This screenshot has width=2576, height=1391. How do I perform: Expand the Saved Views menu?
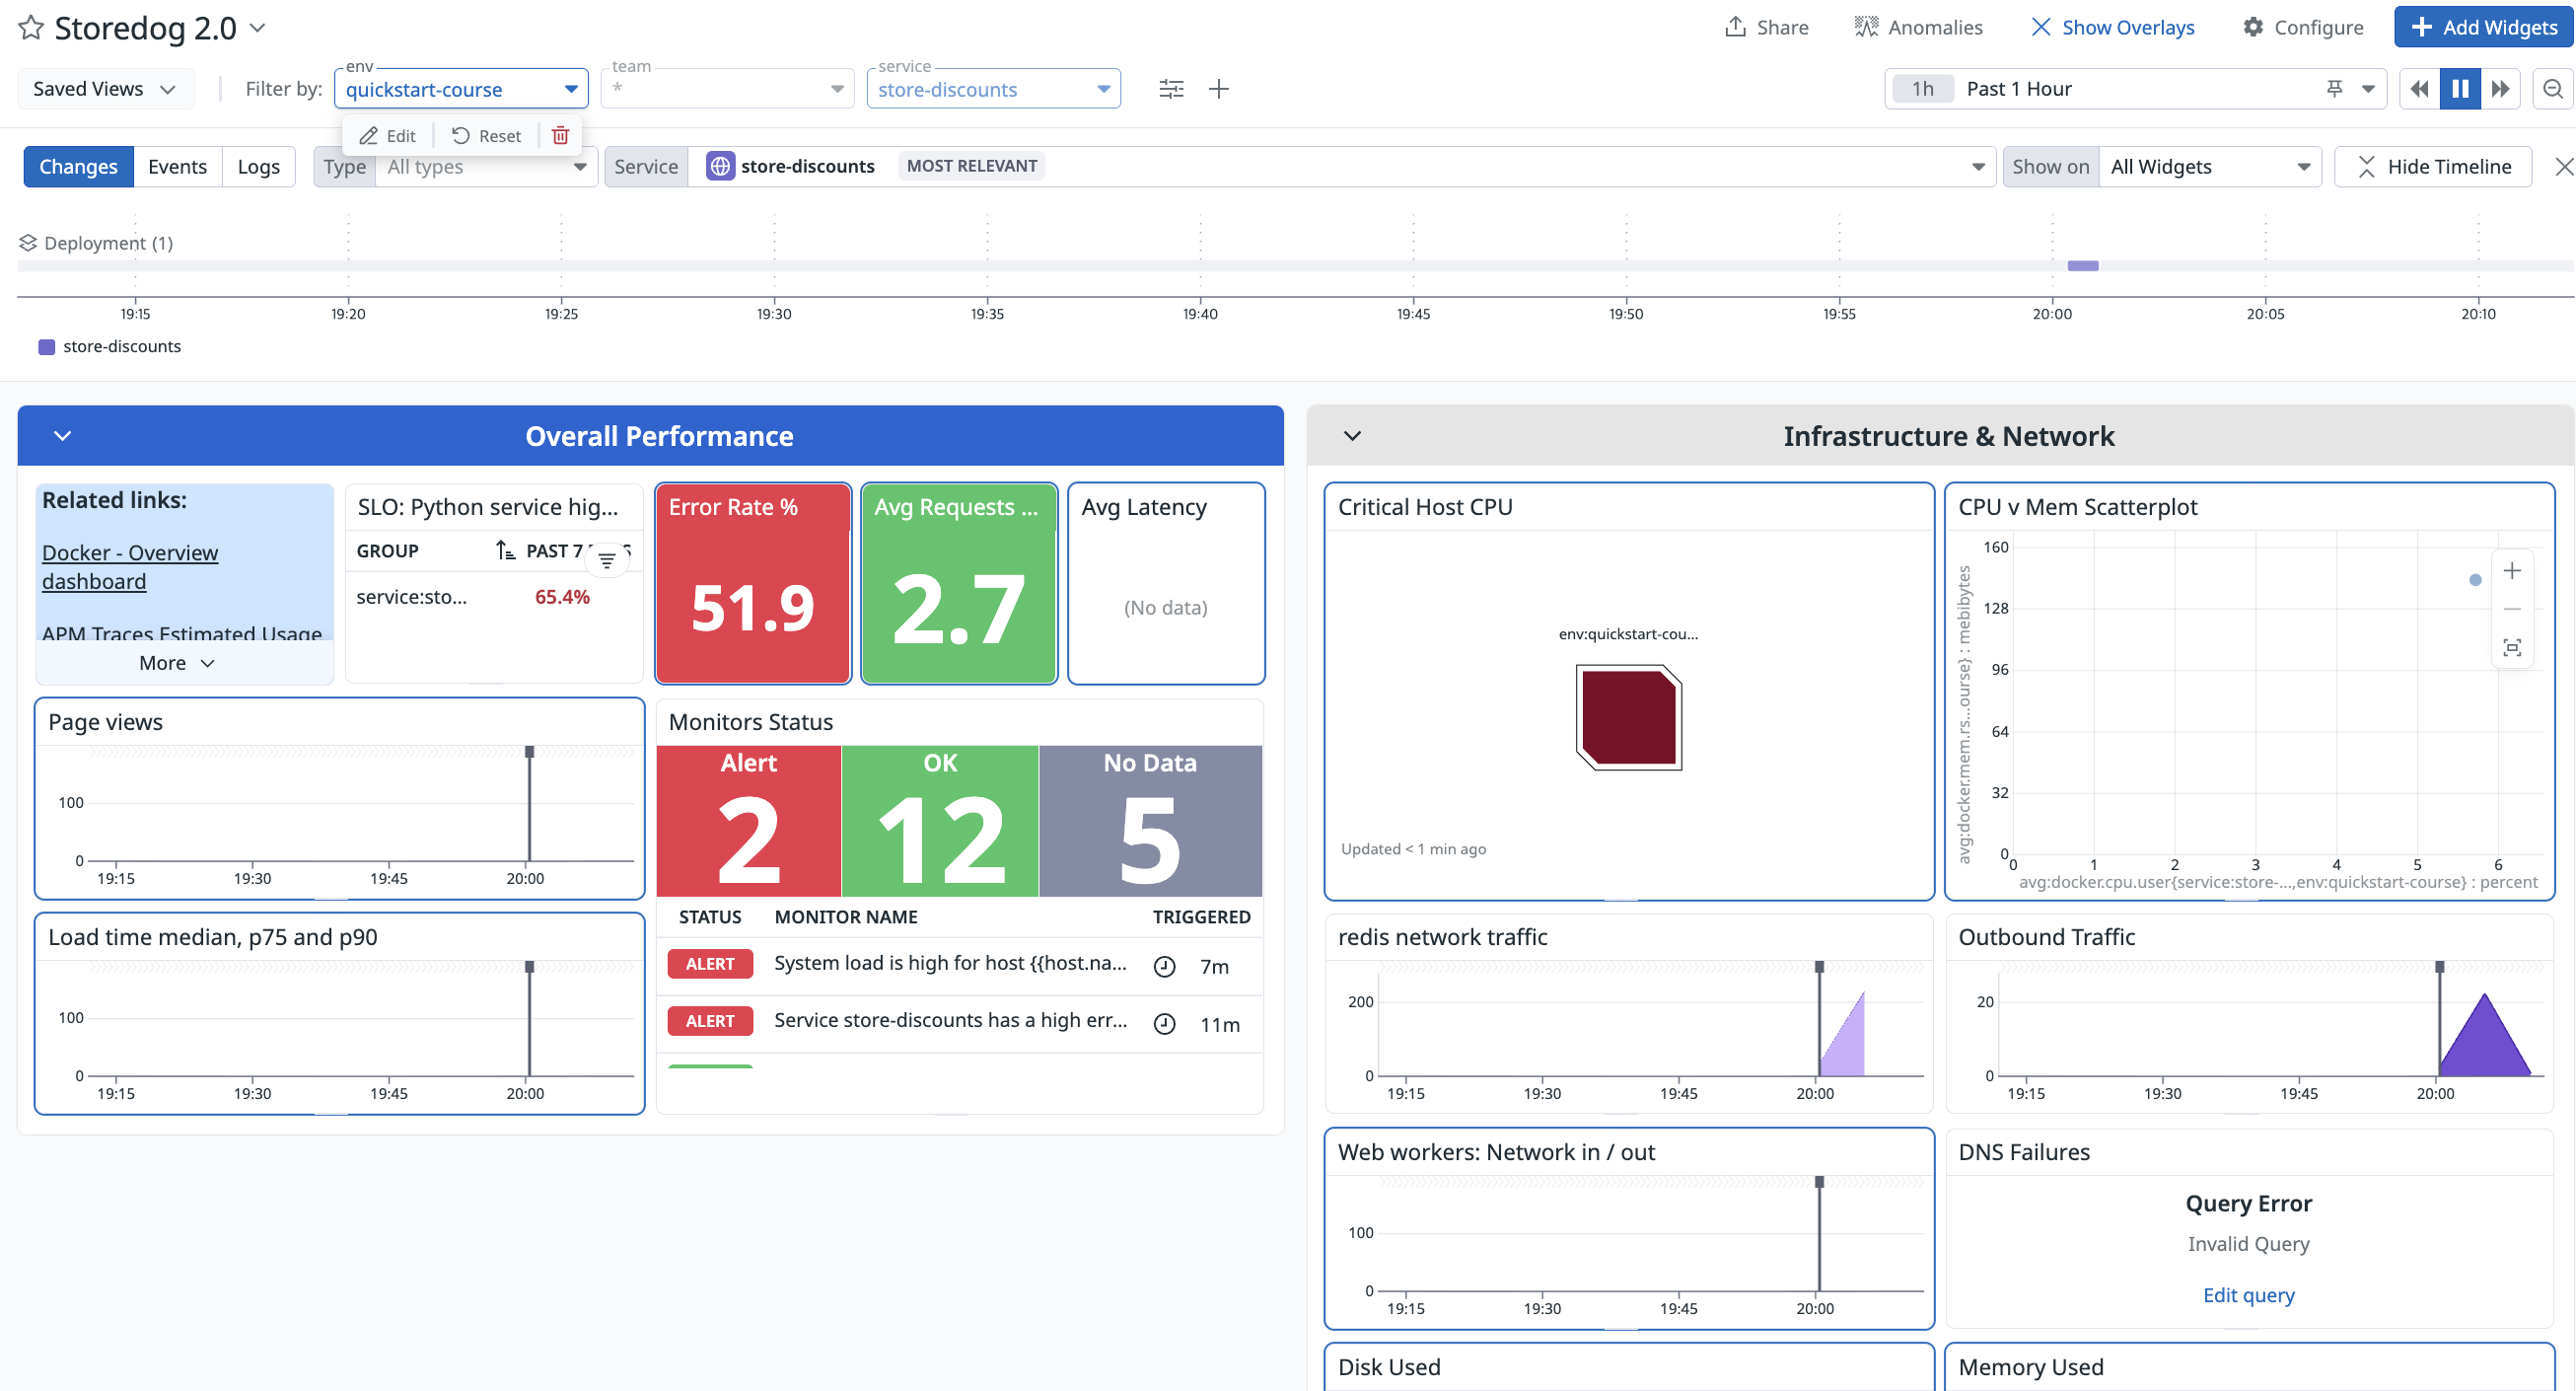pyautogui.click(x=105, y=89)
